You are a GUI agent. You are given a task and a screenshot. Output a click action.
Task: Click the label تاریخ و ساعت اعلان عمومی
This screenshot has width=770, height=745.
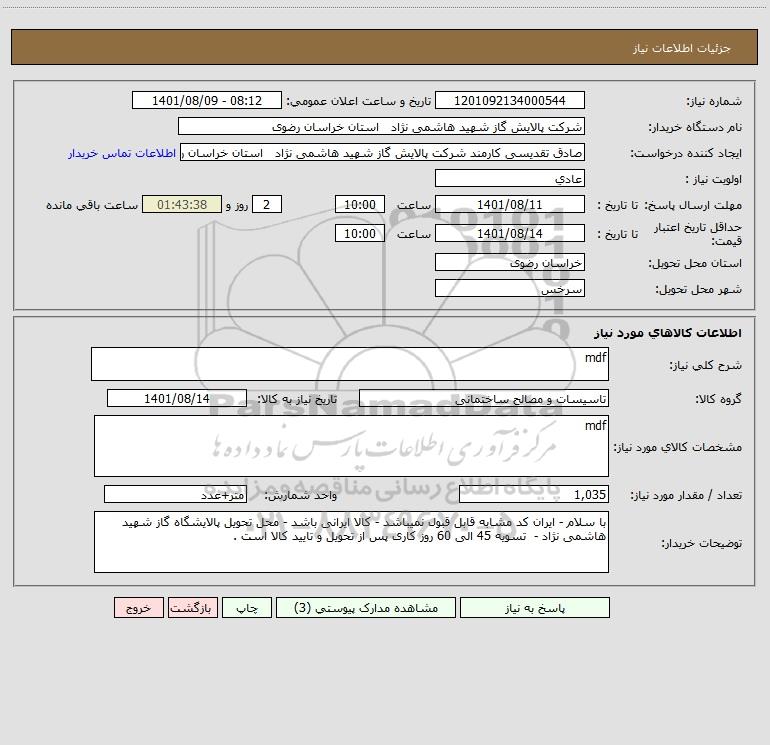359,101
